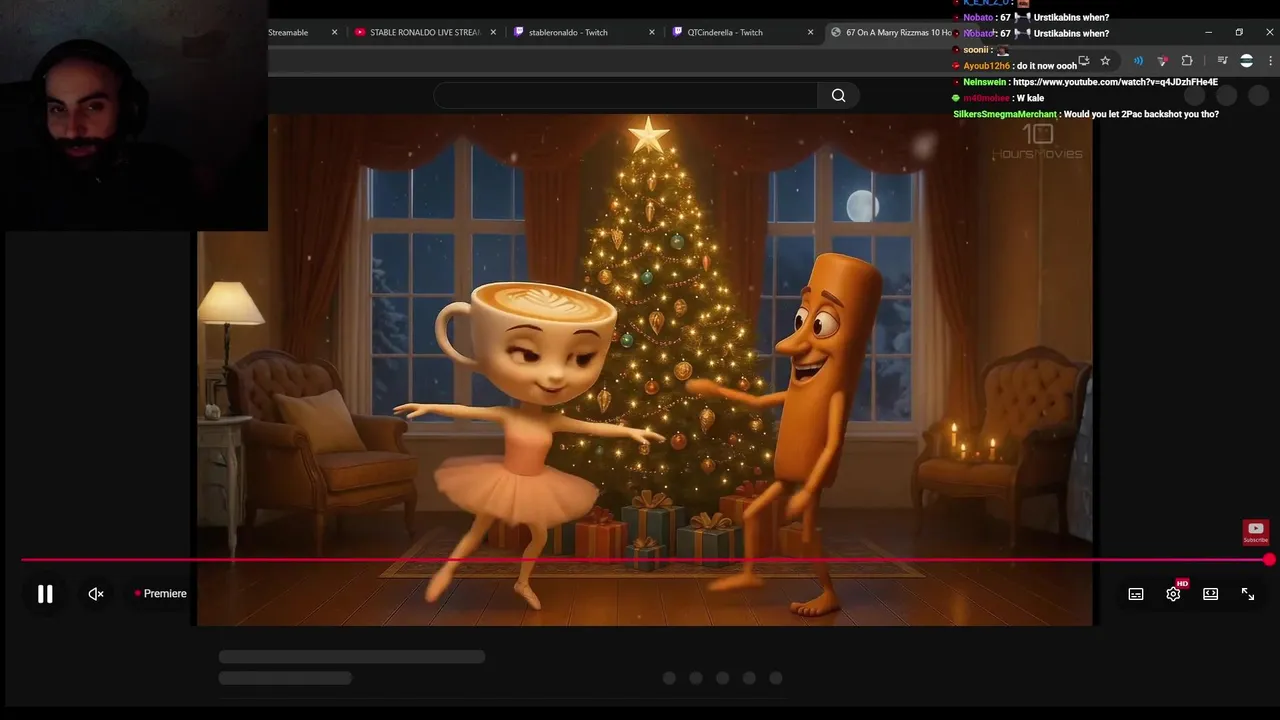This screenshot has height=720, width=1280.
Task: Click the blue sound-wave extension icon
Action: coord(1138,61)
